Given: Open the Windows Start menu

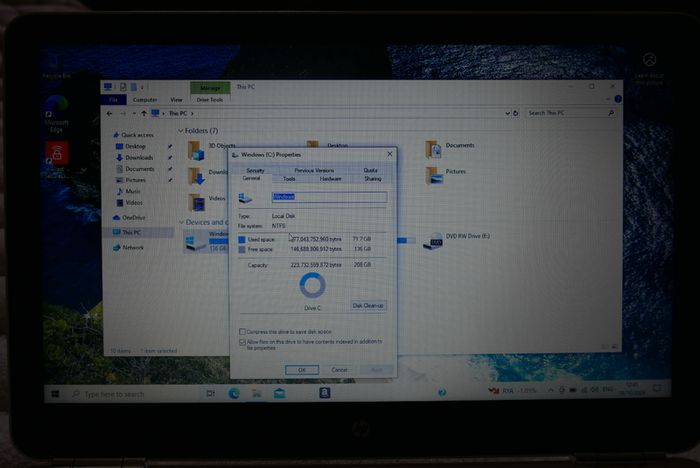Looking at the screenshot, I should tap(55, 393).
